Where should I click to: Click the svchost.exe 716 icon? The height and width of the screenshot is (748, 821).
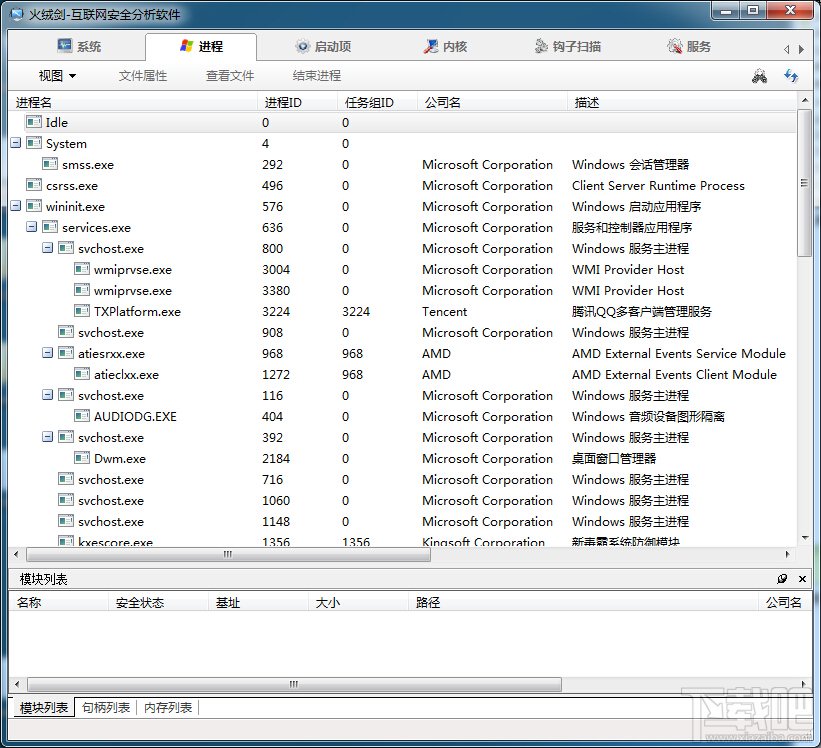pos(66,479)
